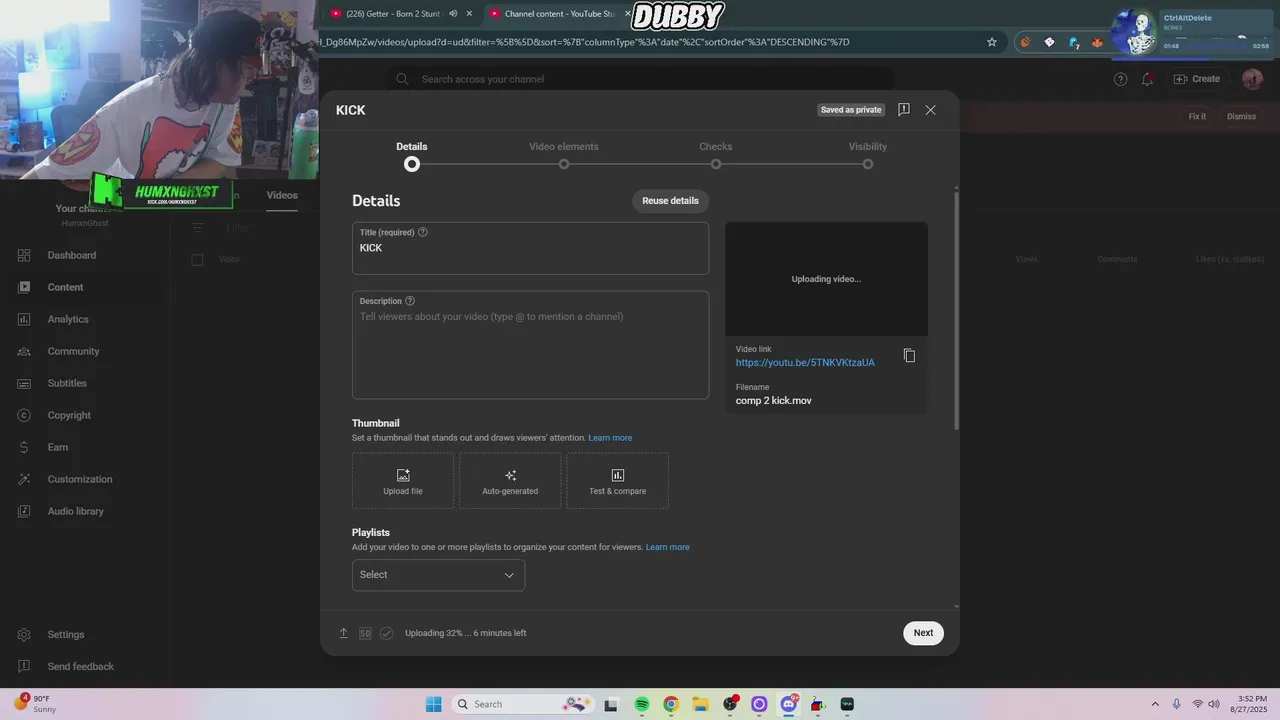Open the https://youtu.be/5TNKVKtzaUA video link
The image size is (1280, 720).
click(805, 363)
